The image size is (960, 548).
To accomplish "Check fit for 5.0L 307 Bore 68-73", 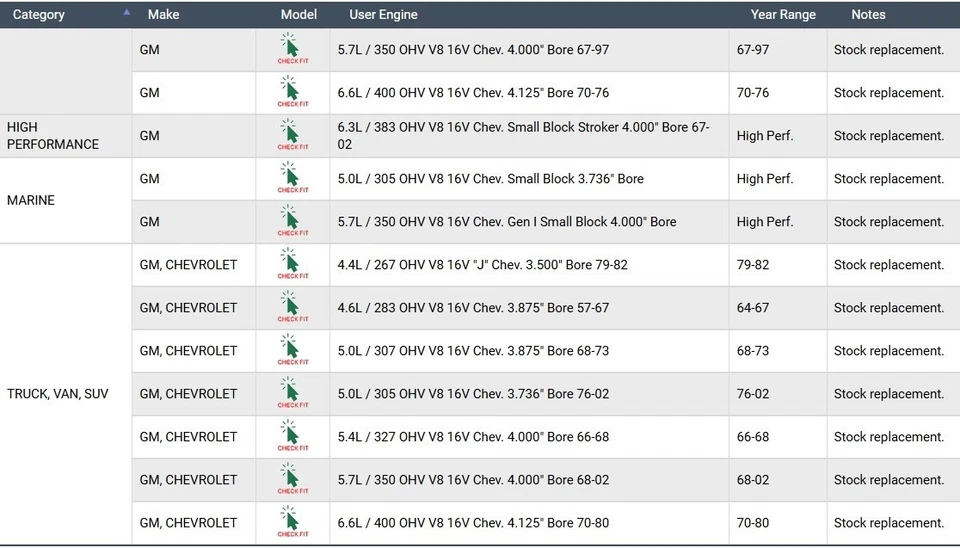I will (x=292, y=350).
